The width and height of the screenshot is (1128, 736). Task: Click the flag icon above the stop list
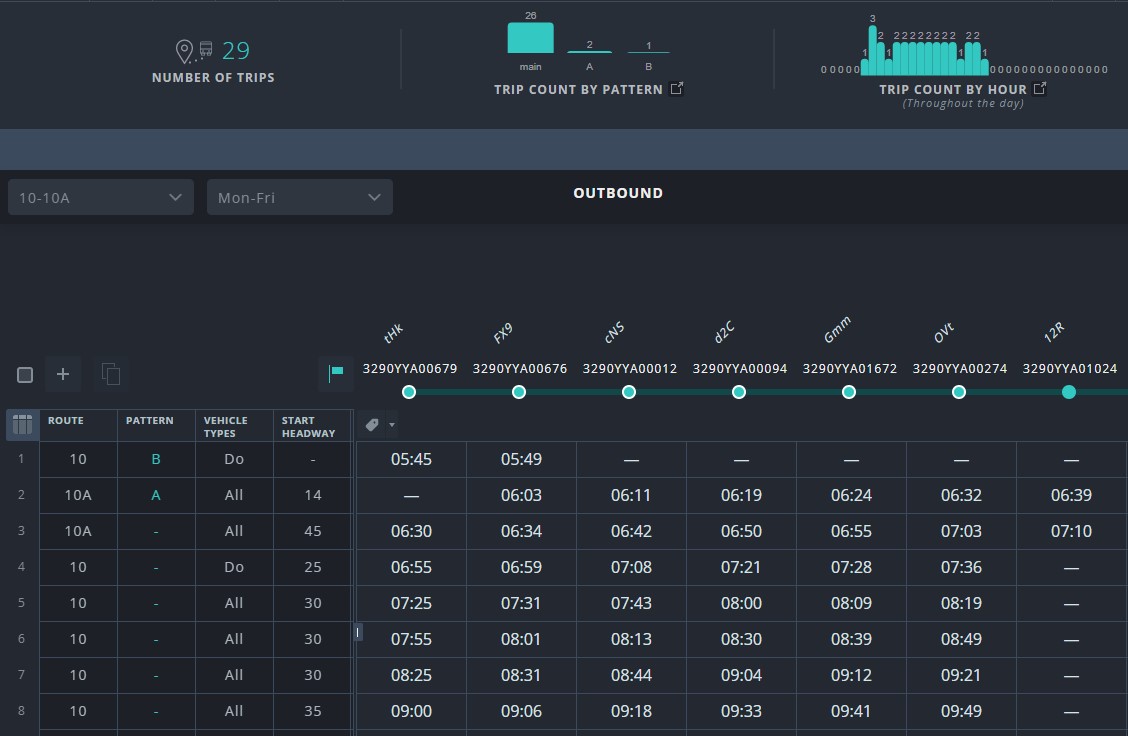click(x=336, y=373)
